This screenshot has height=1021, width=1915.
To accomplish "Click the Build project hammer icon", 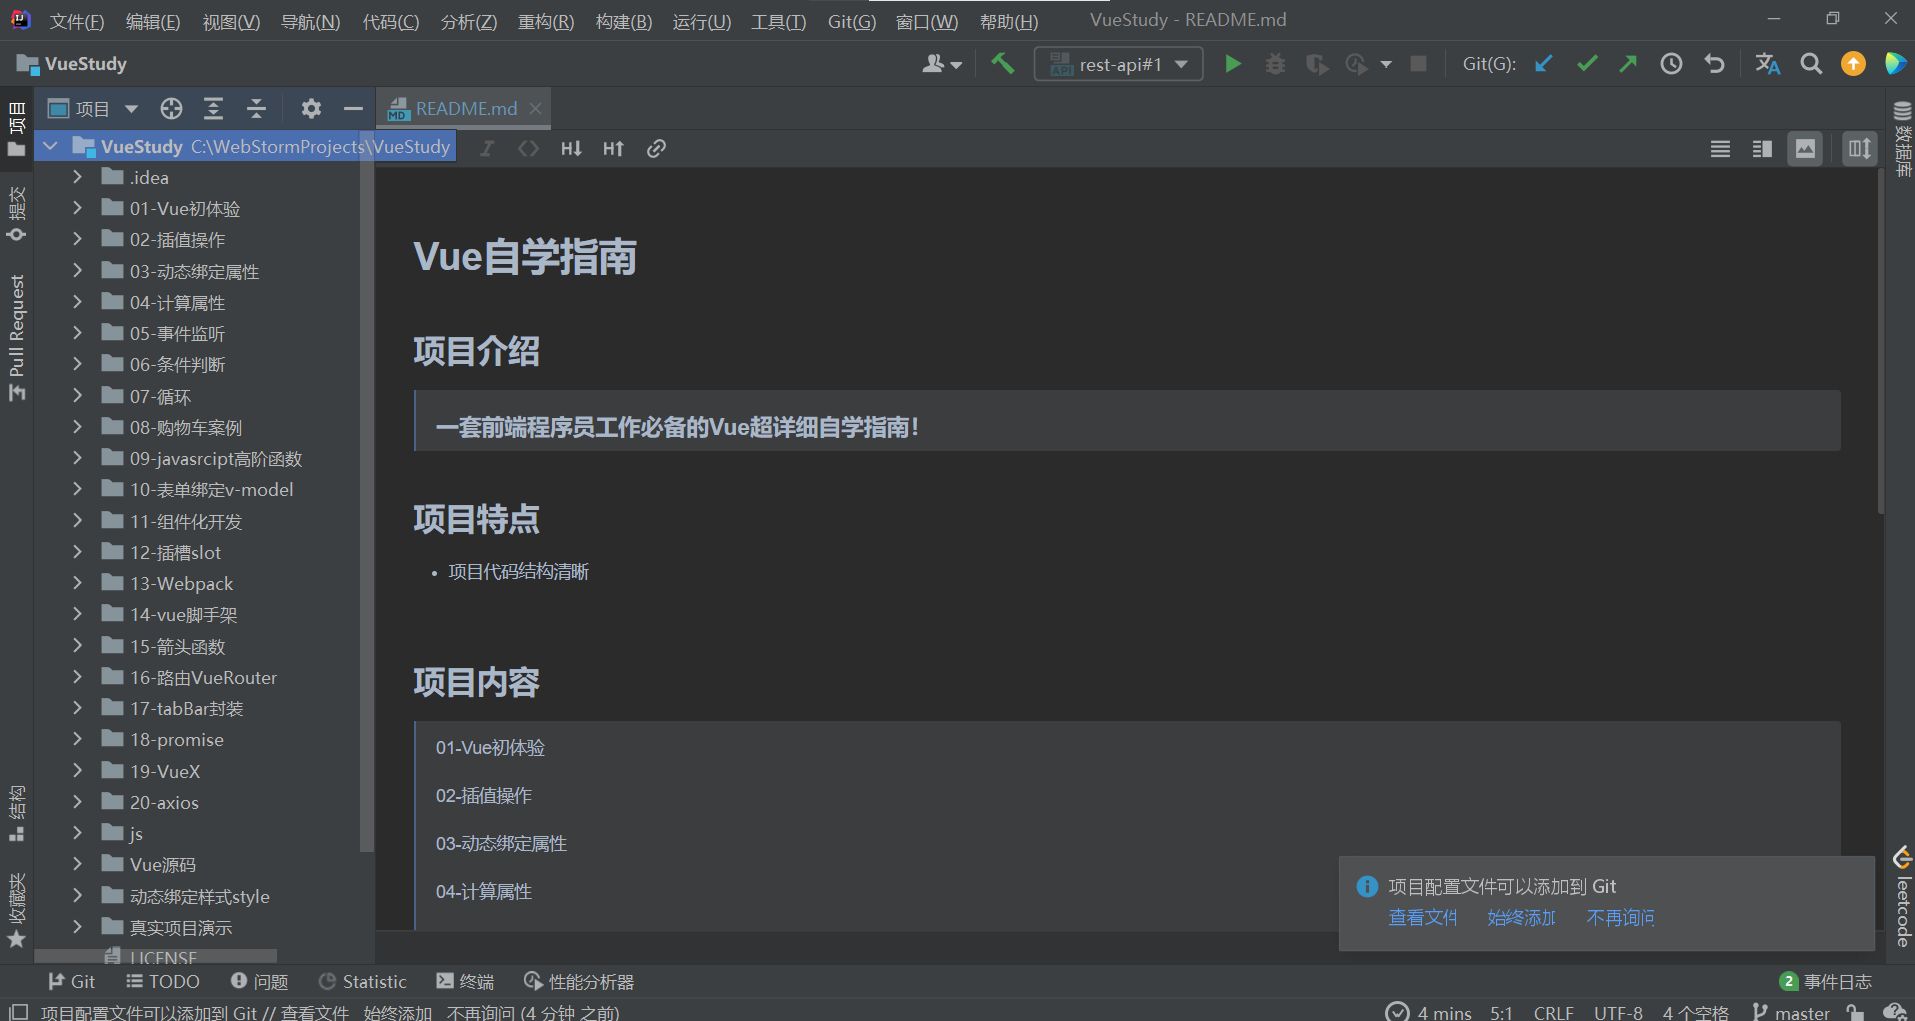I will (1002, 64).
